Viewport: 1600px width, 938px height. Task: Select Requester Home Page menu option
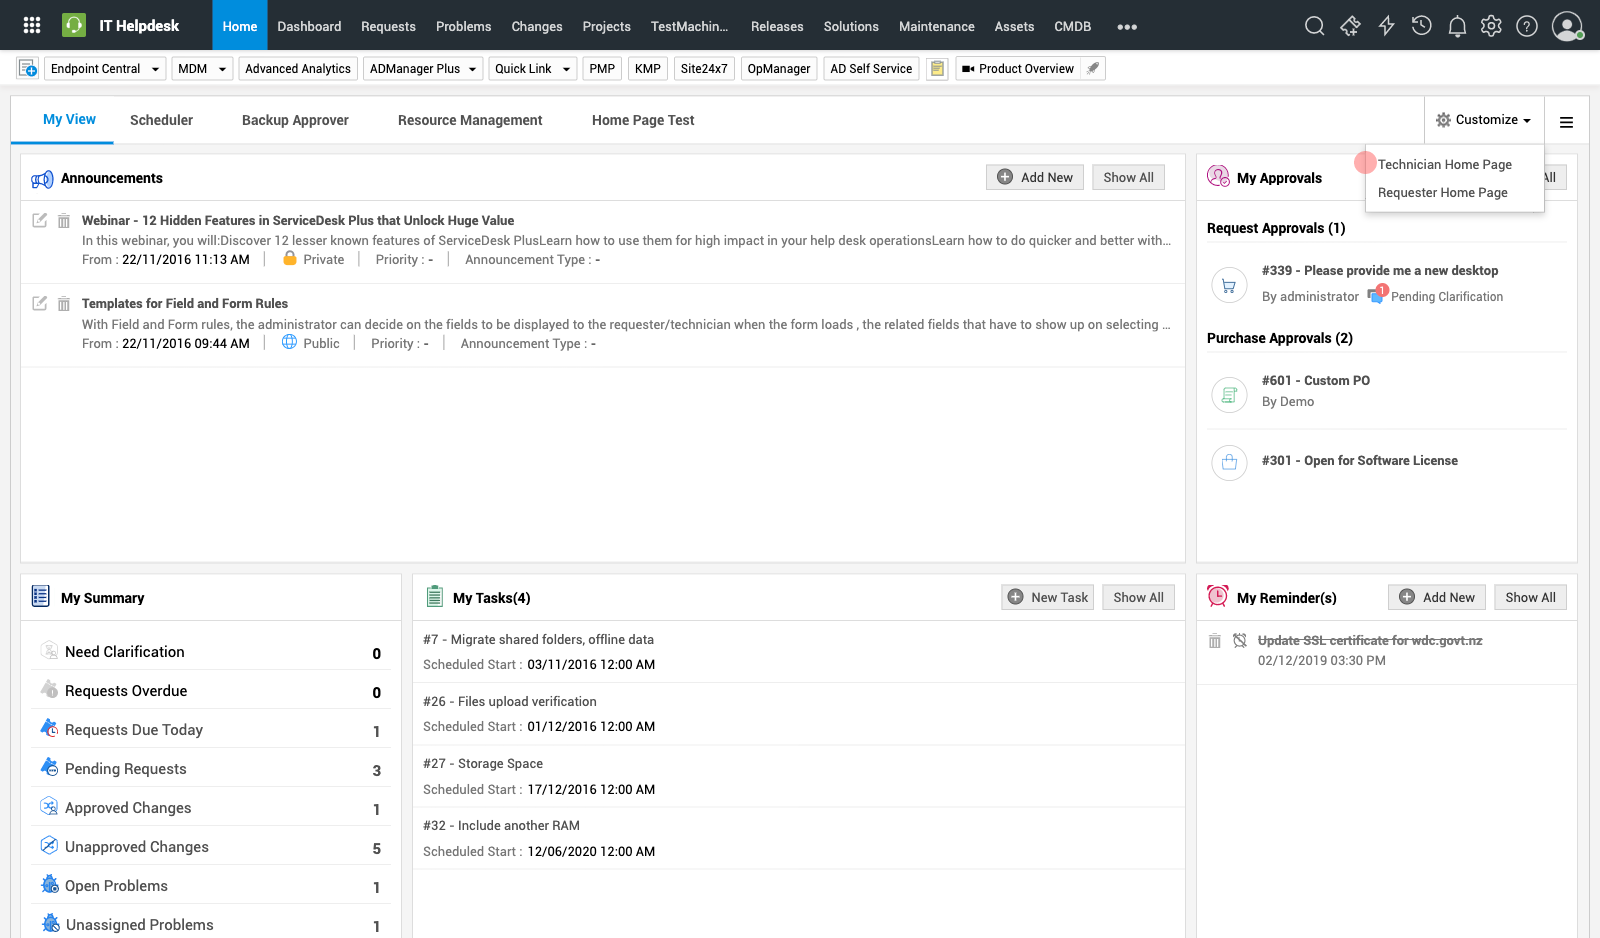click(x=1442, y=193)
